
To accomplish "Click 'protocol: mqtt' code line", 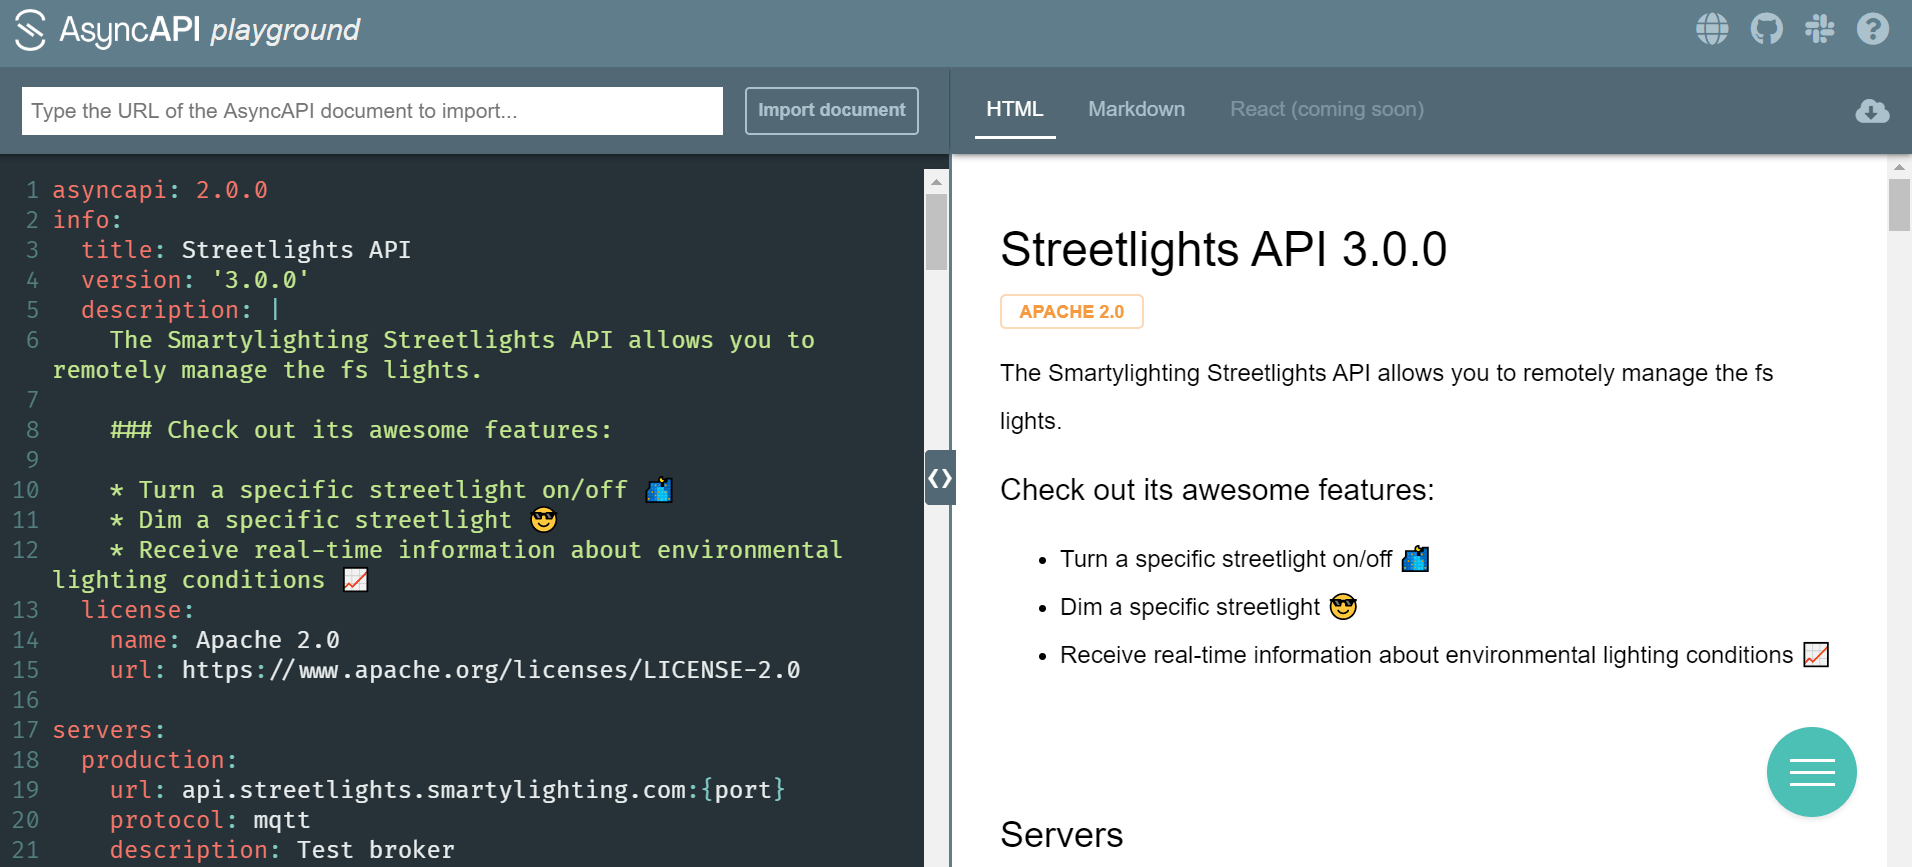I will tap(210, 820).
